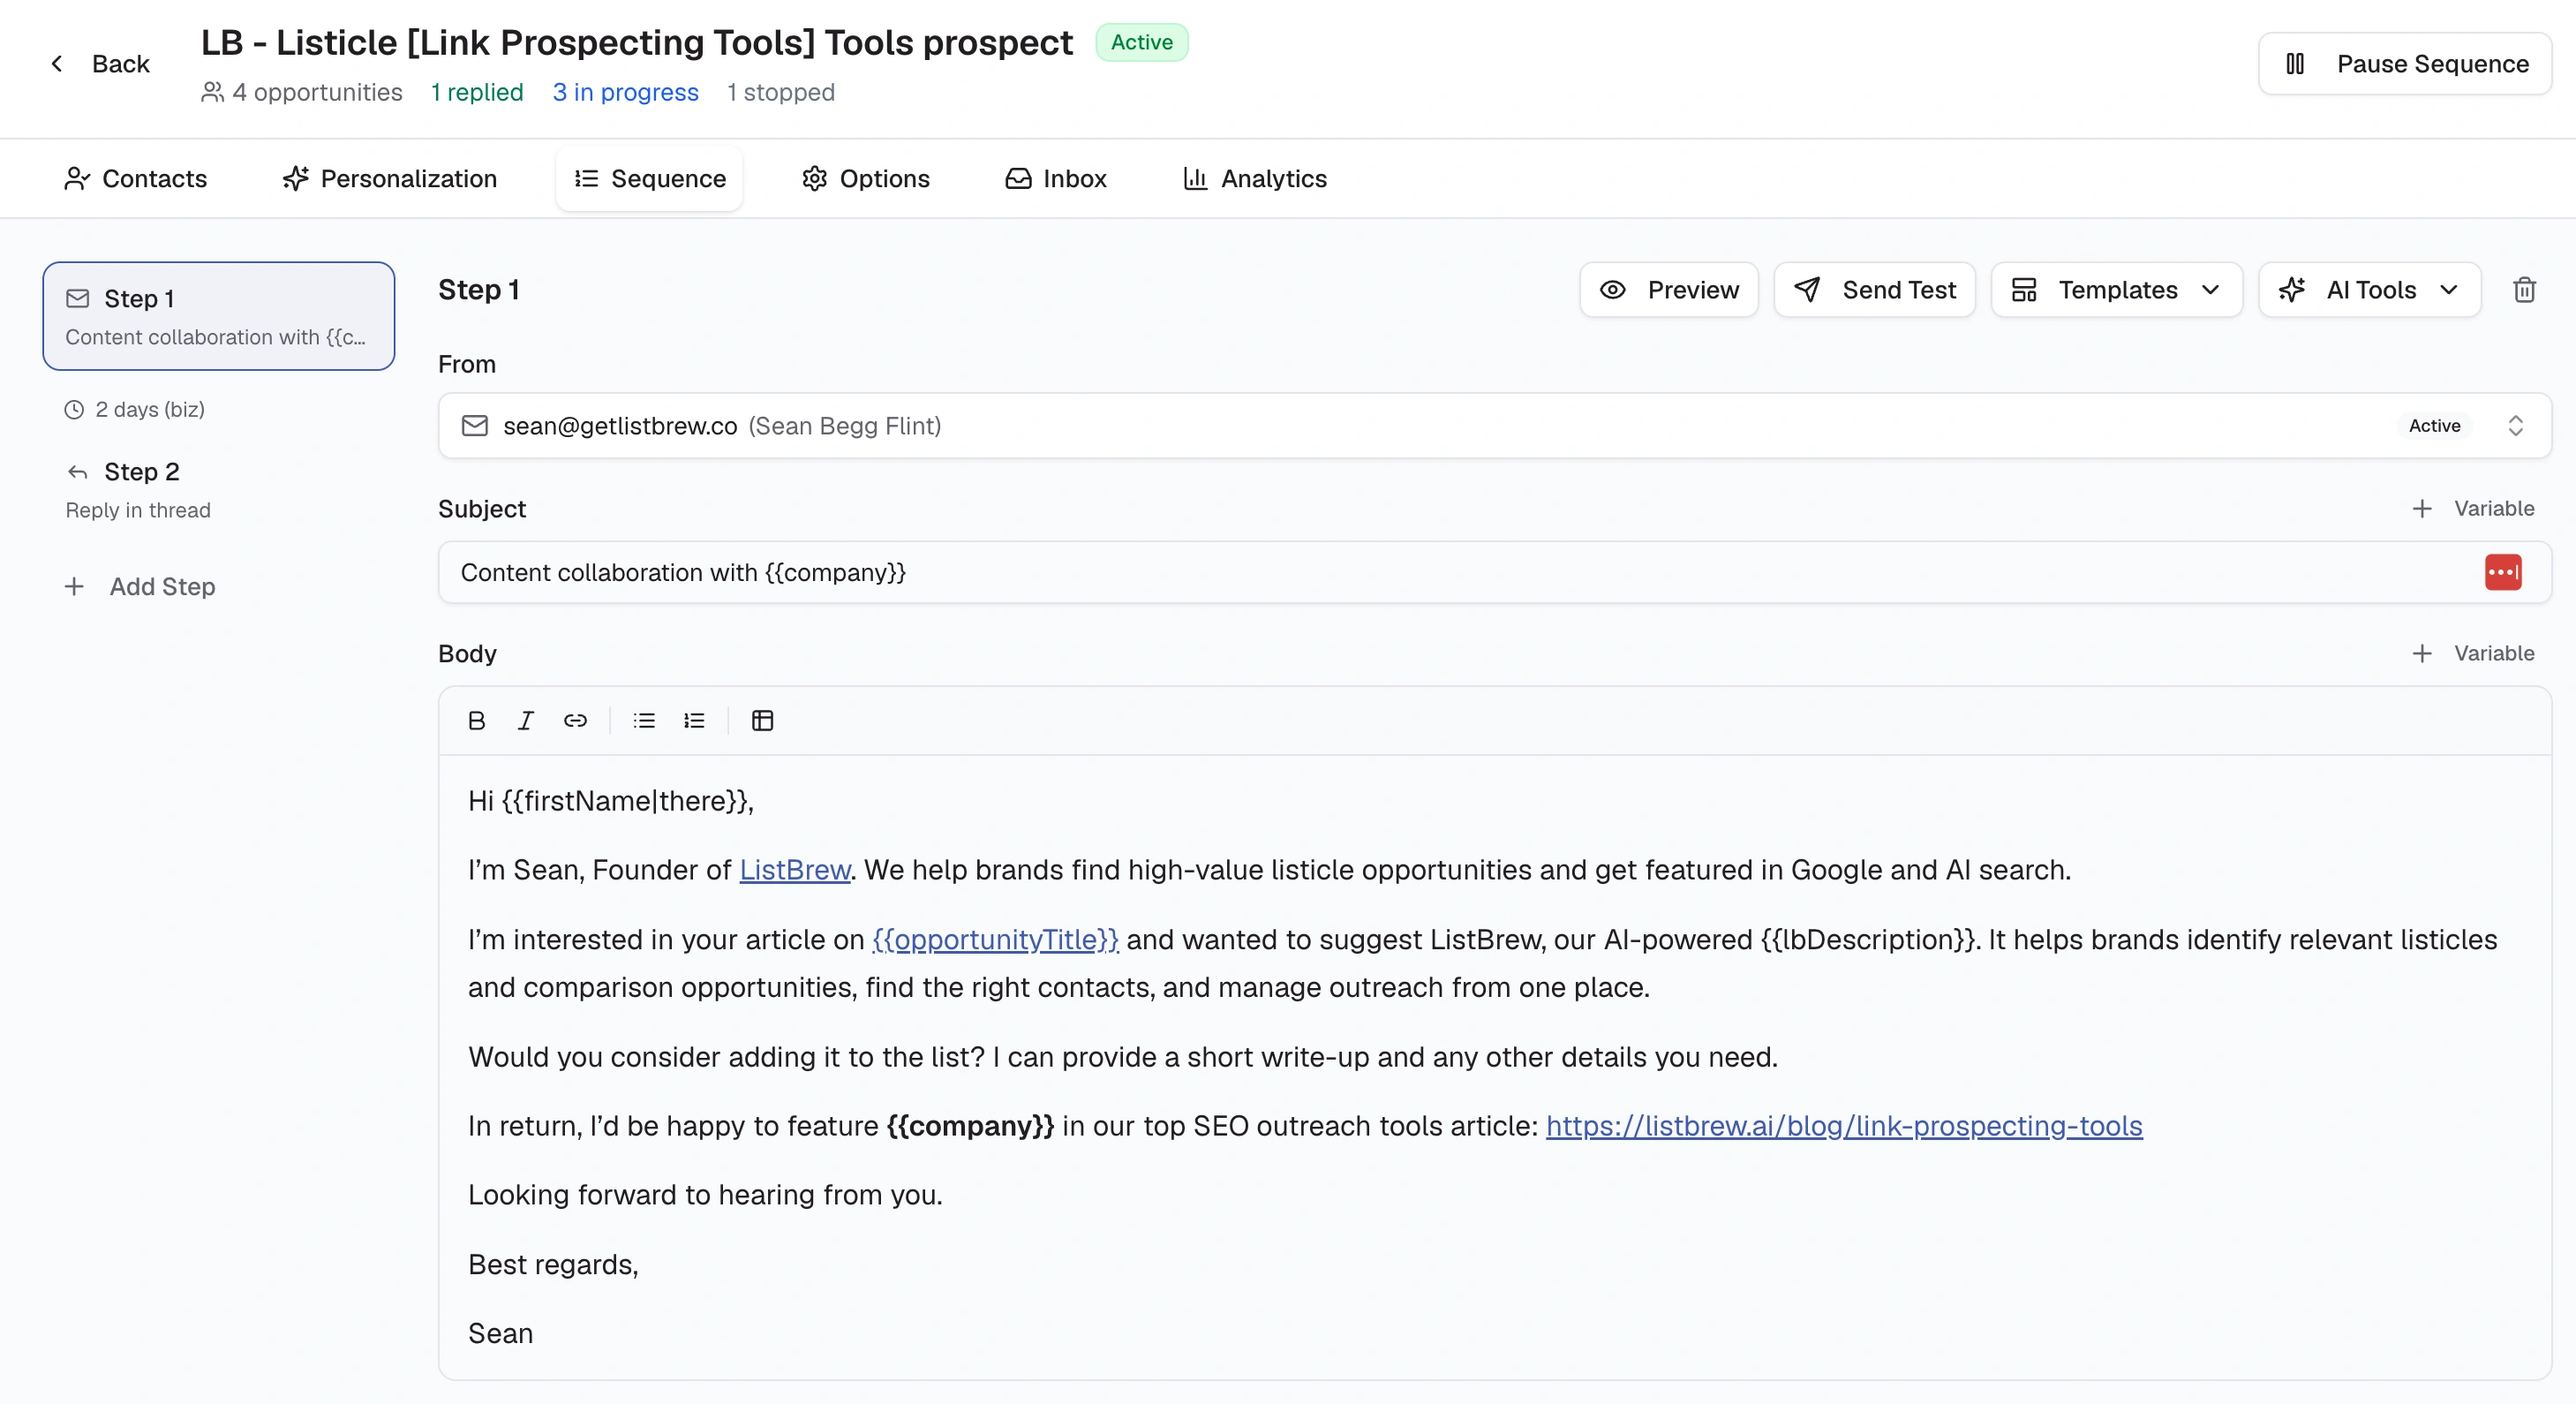Insert table using editor toolbar icon
The width and height of the screenshot is (2576, 1404).
(x=762, y=720)
